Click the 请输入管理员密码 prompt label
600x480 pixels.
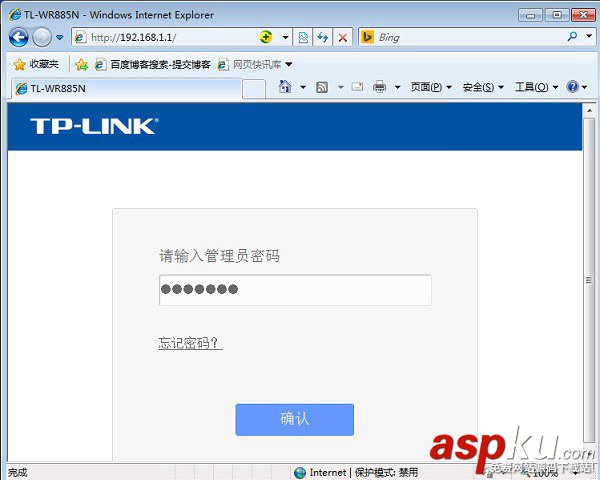tap(219, 256)
